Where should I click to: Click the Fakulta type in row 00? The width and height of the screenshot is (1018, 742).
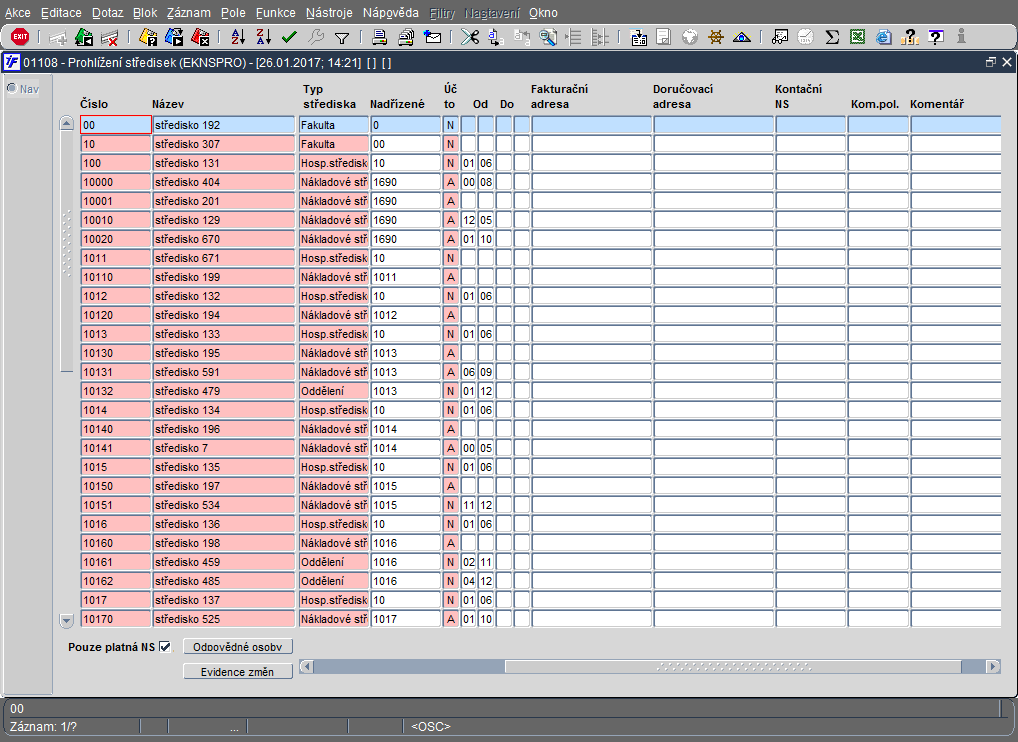(x=334, y=125)
